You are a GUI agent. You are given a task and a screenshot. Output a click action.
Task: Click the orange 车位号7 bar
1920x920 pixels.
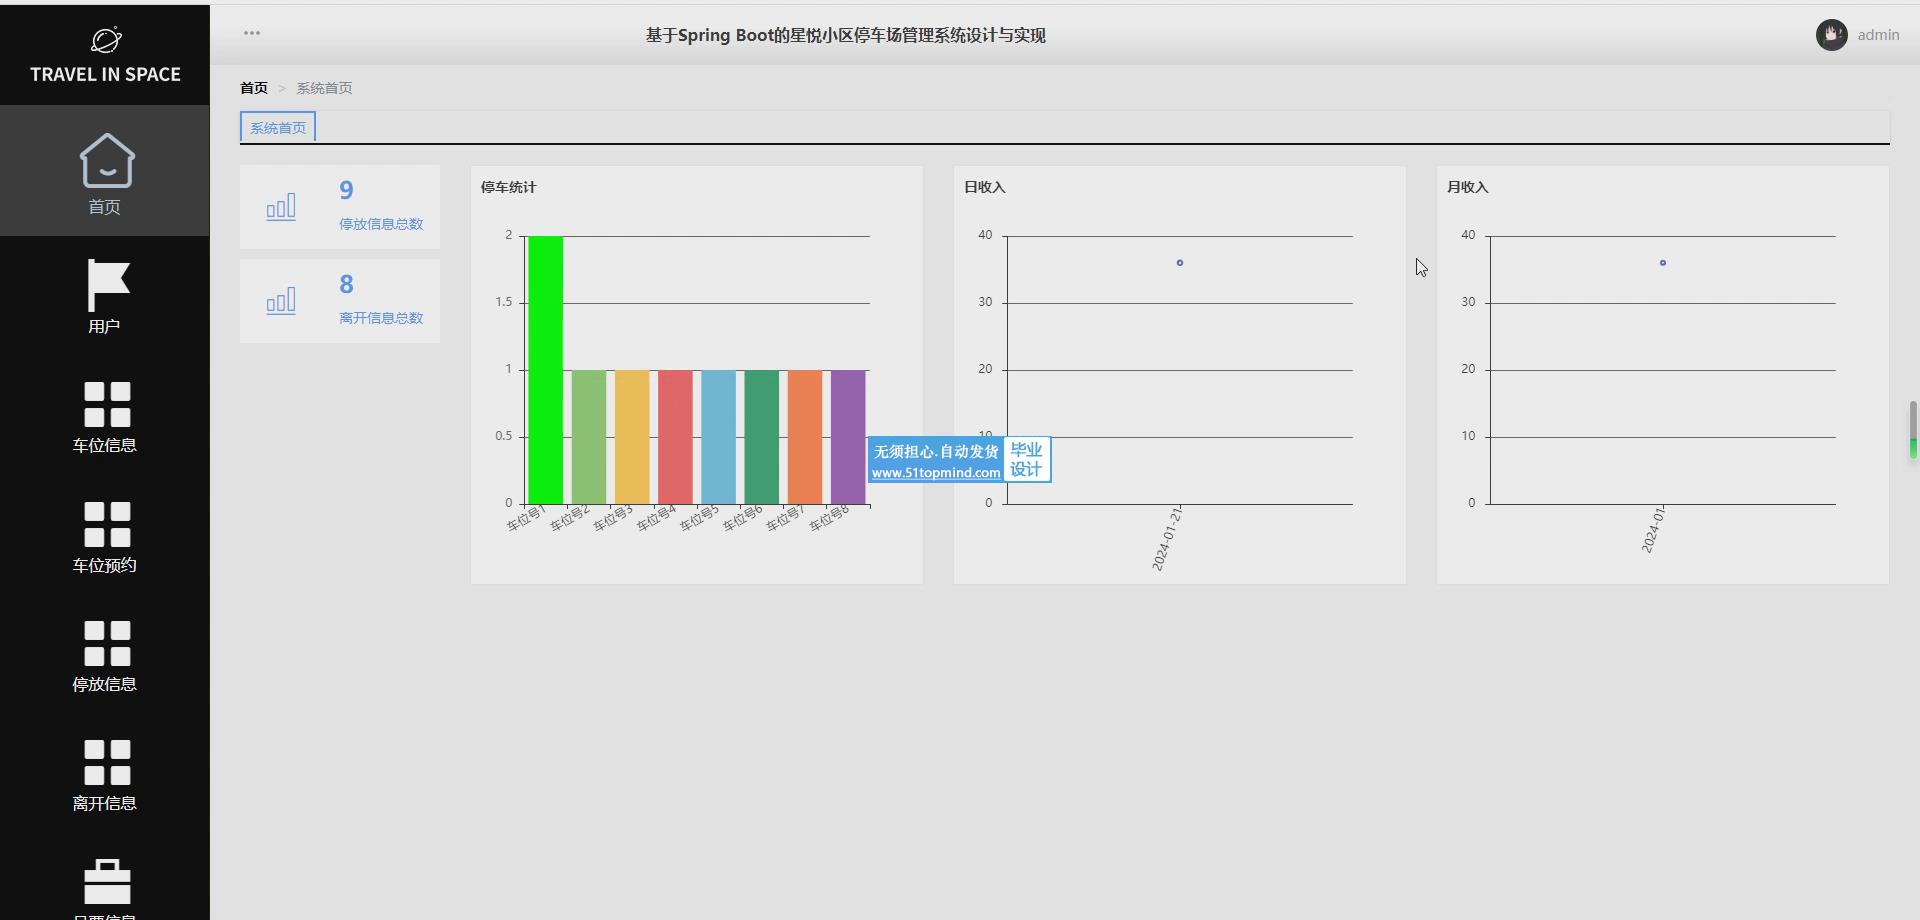pyautogui.click(x=804, y=437)
